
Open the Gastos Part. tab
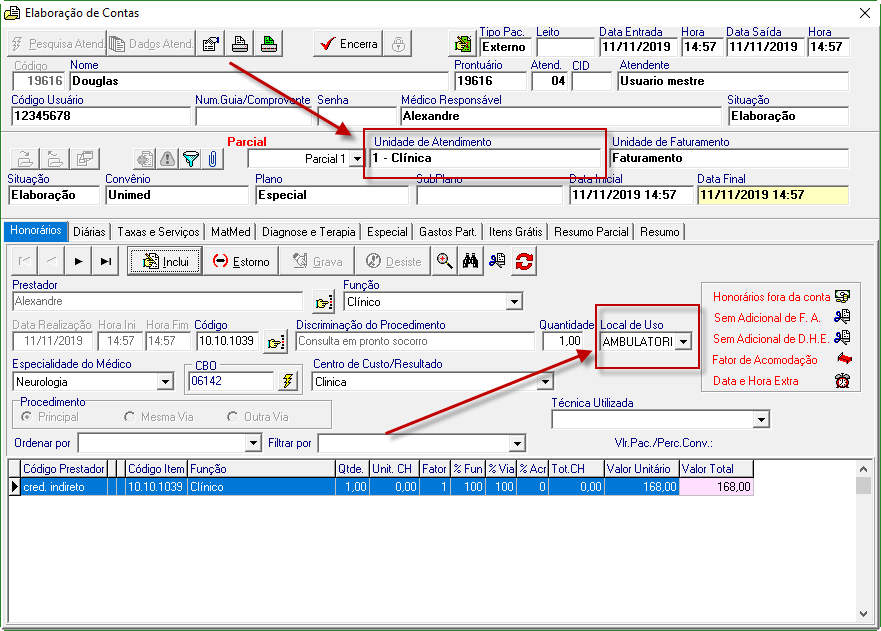point(448,231)
